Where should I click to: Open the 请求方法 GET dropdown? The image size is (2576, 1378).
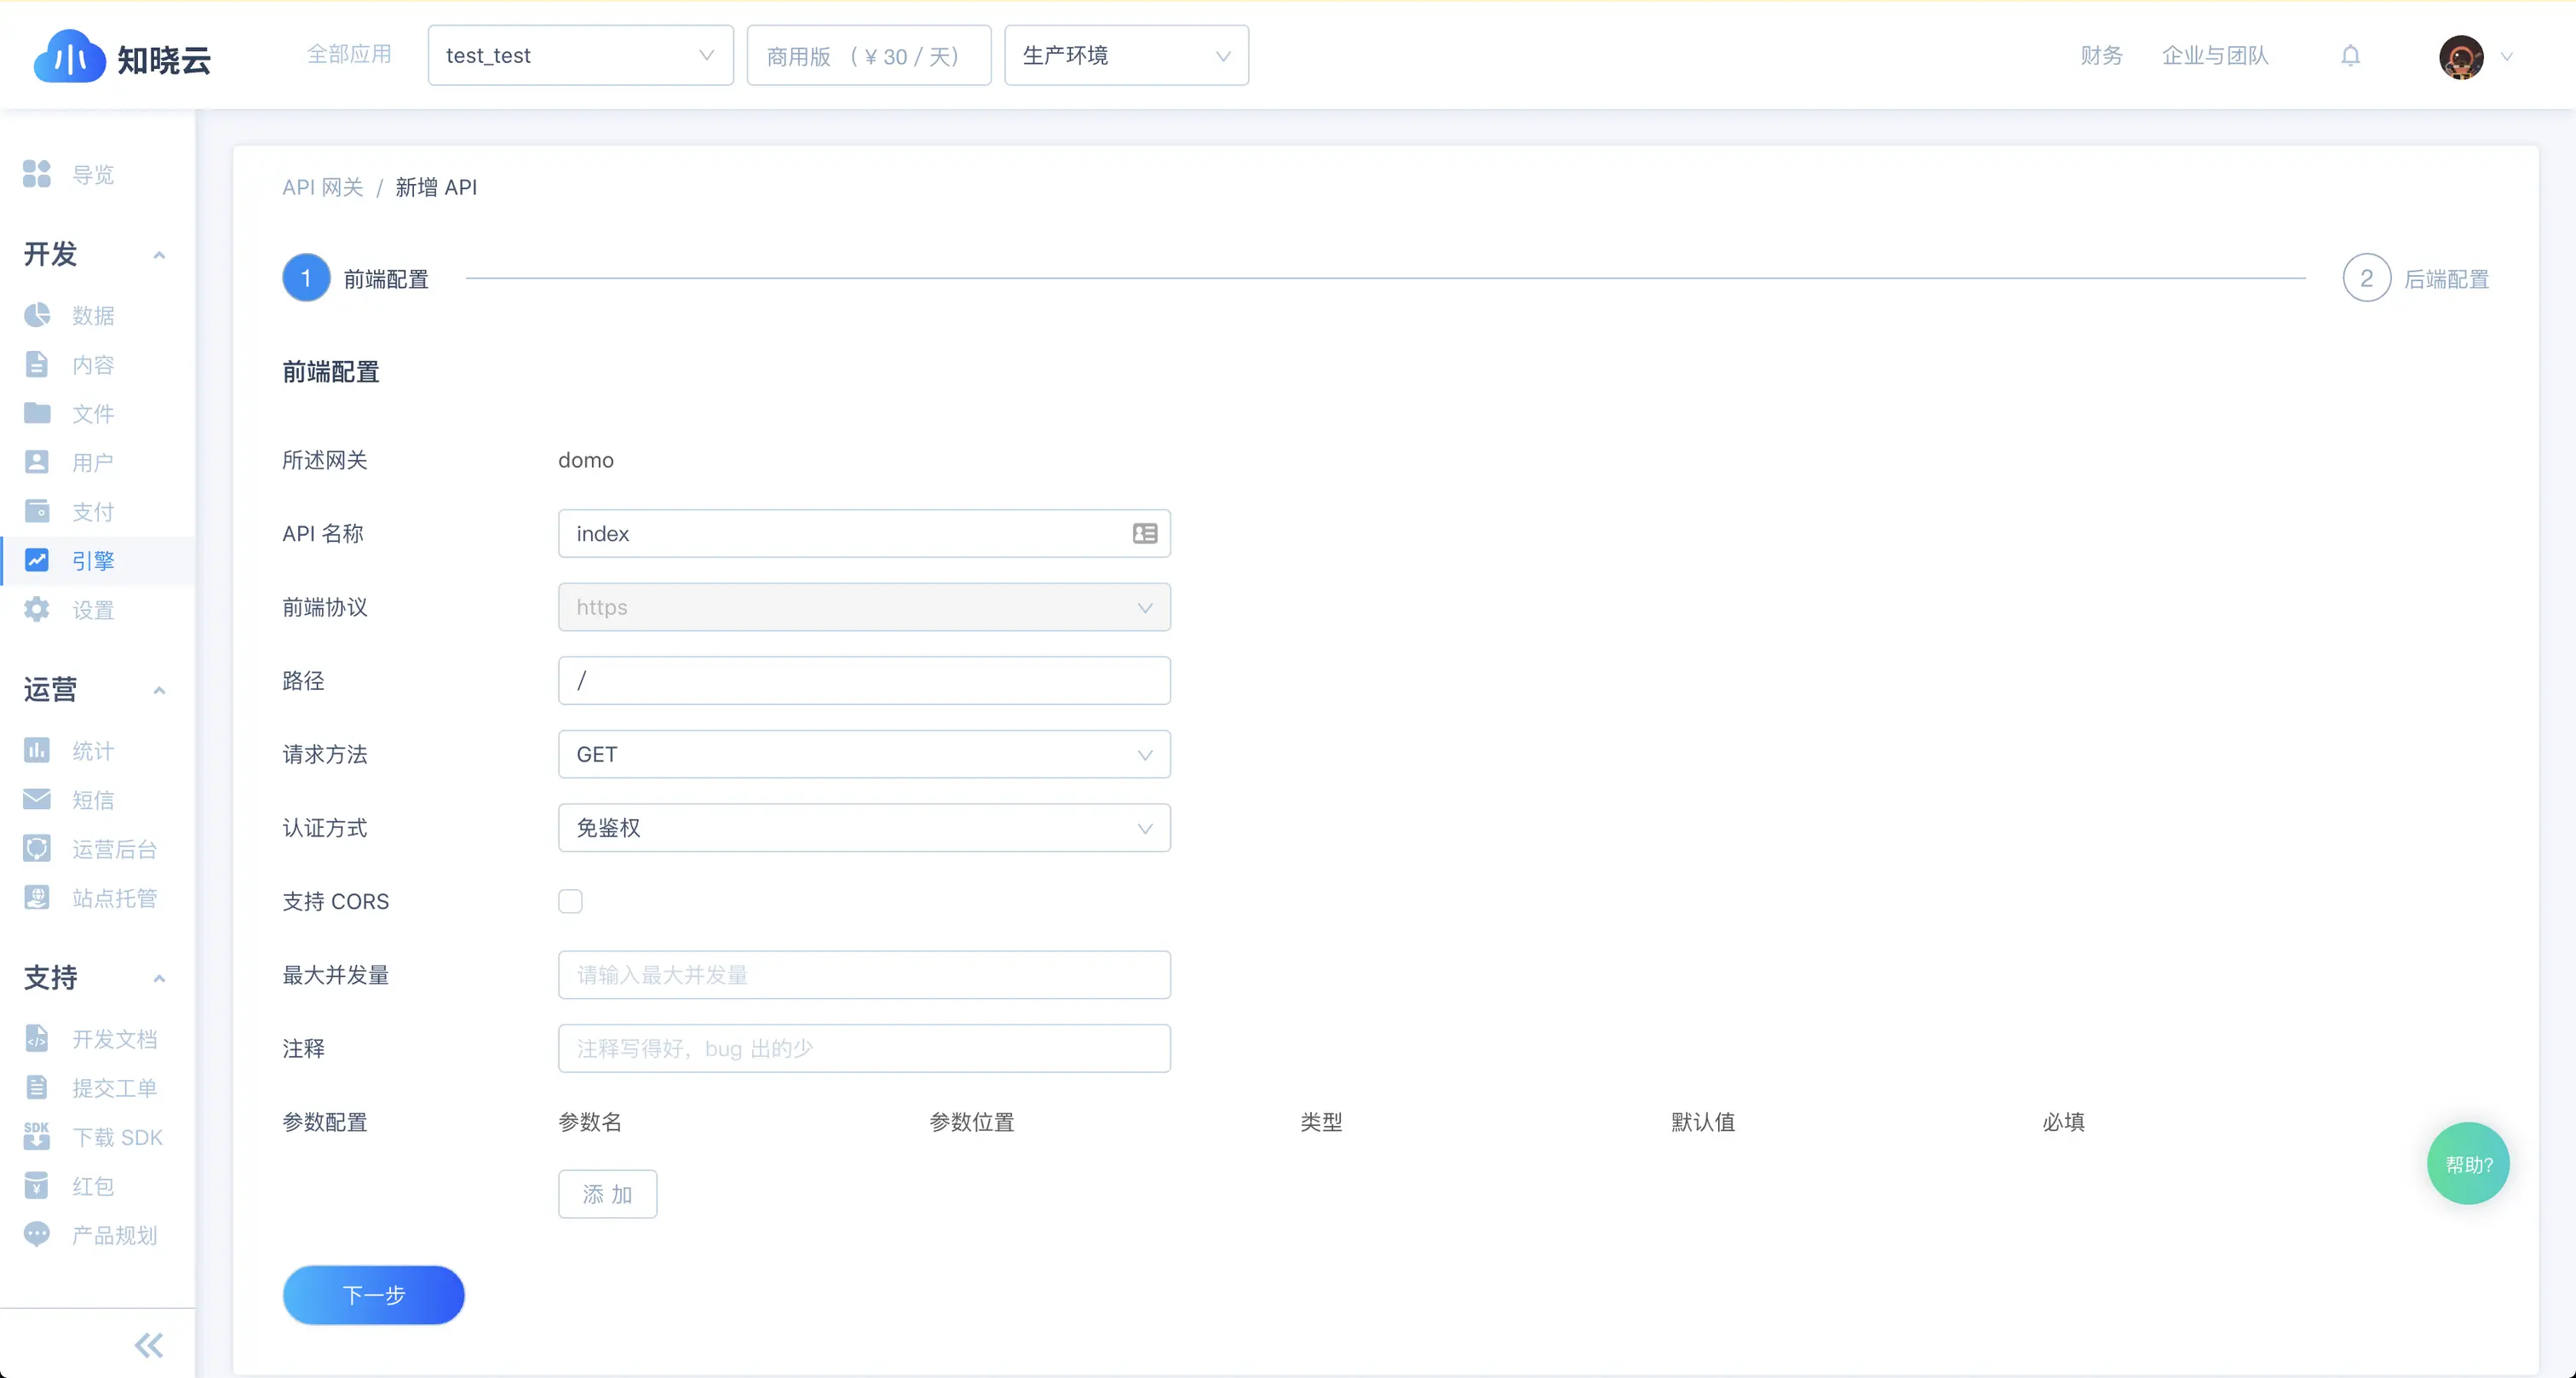(863, 755)
